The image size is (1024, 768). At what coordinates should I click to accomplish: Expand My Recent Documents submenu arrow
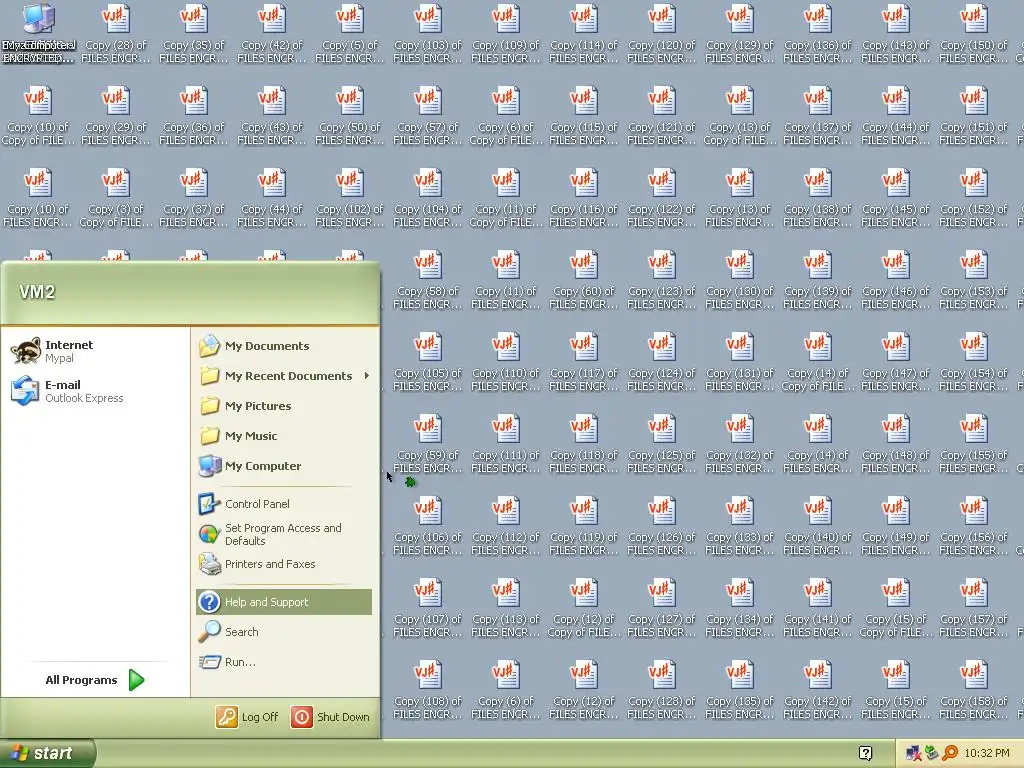pyautogui.click(x=367, y=376)
